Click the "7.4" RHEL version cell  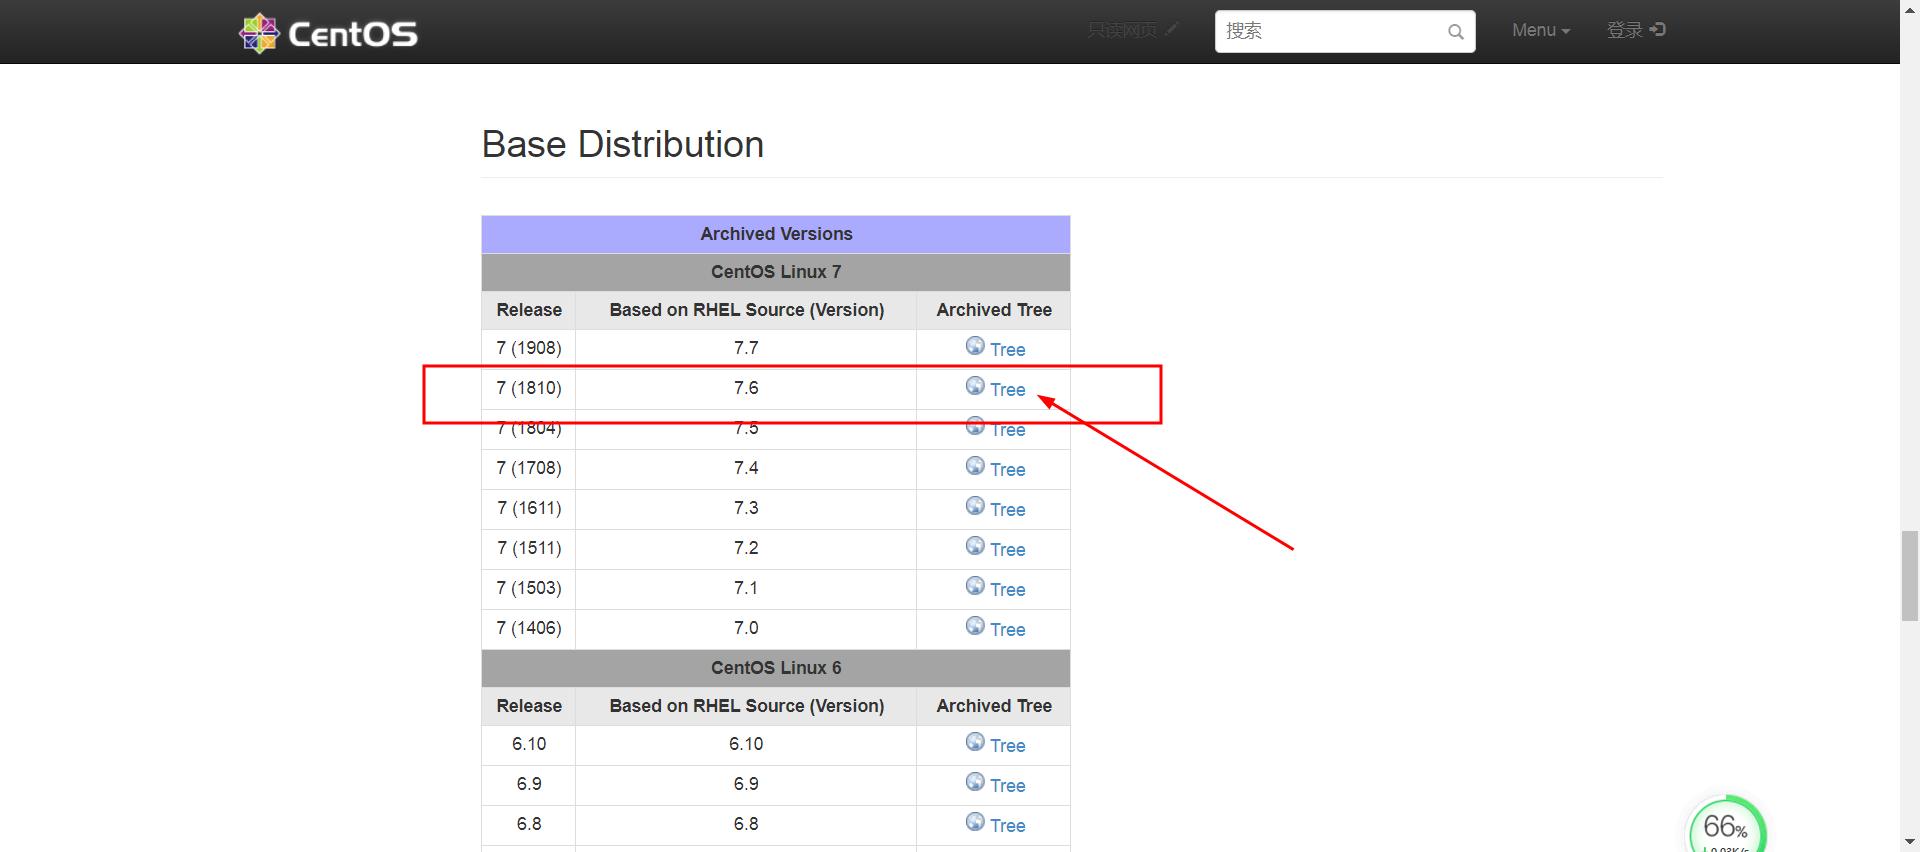point(746,468)
